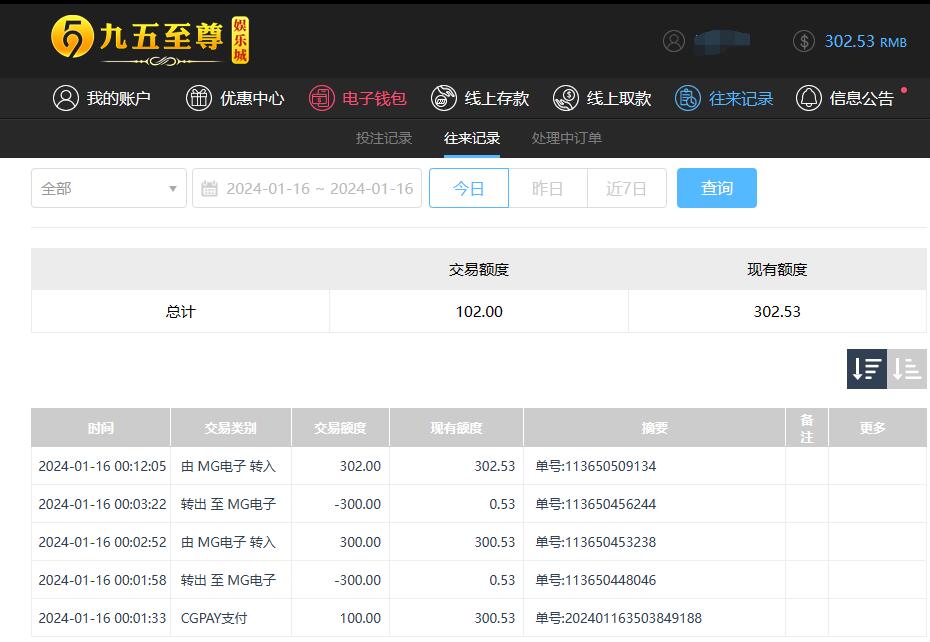This screenshot has width=930, height=642.
Task: Click the 时间 column header
Action: tap(101, 427)
